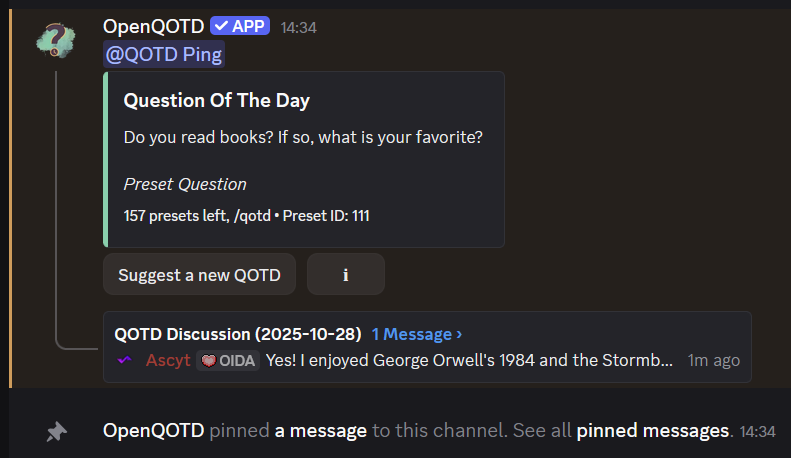The width and height of the screenshot is (791, 458).
Task: Click the verified APP badge
Action: [240, 26]
